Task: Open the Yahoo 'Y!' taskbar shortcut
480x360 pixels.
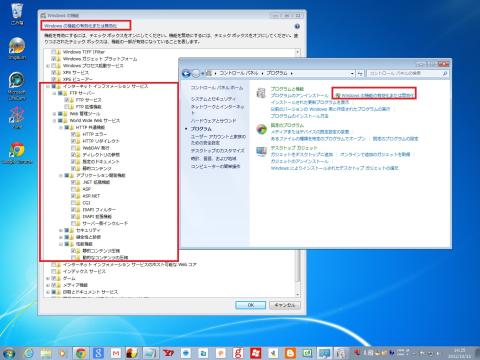Action: 168,353
